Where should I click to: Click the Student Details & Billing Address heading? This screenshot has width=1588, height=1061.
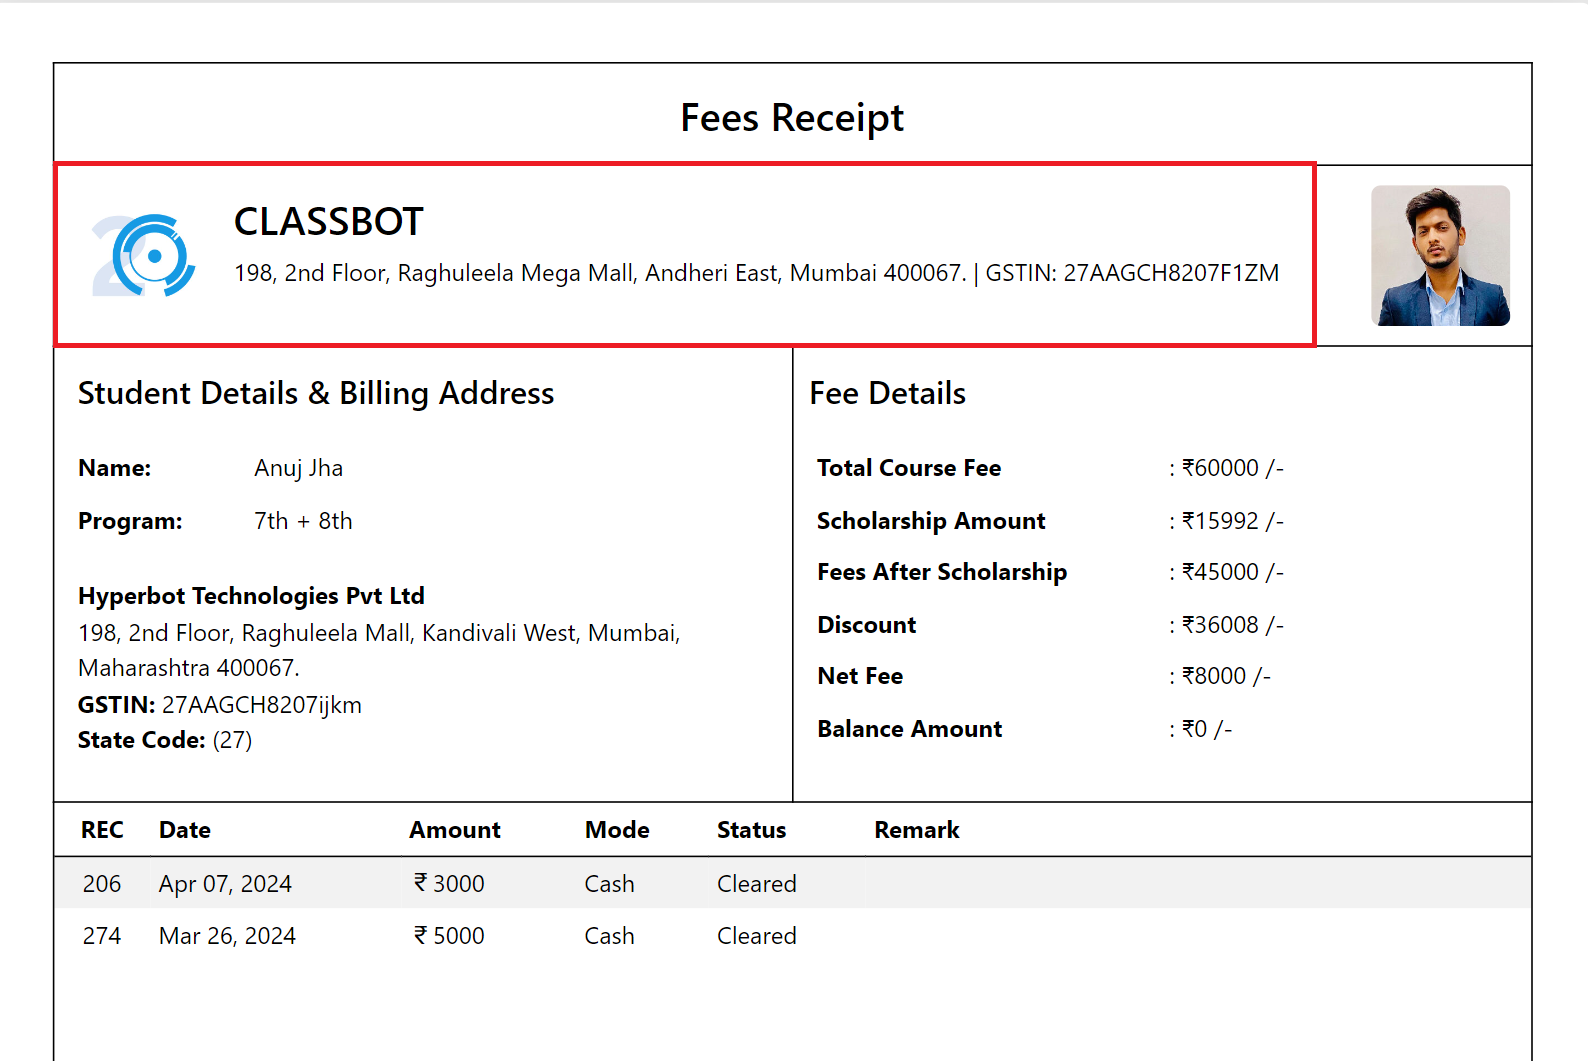[316, 393]
